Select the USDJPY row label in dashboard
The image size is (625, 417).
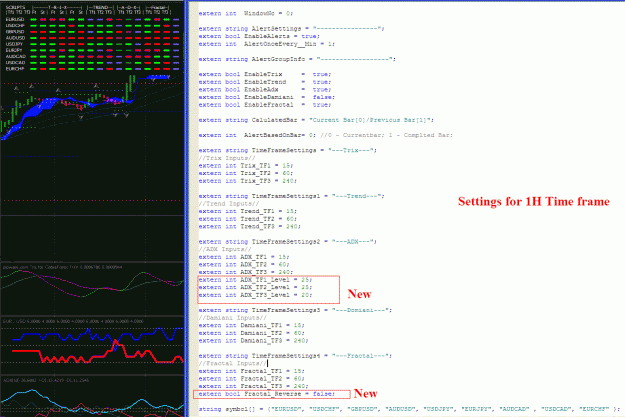[x=14, y=44]
